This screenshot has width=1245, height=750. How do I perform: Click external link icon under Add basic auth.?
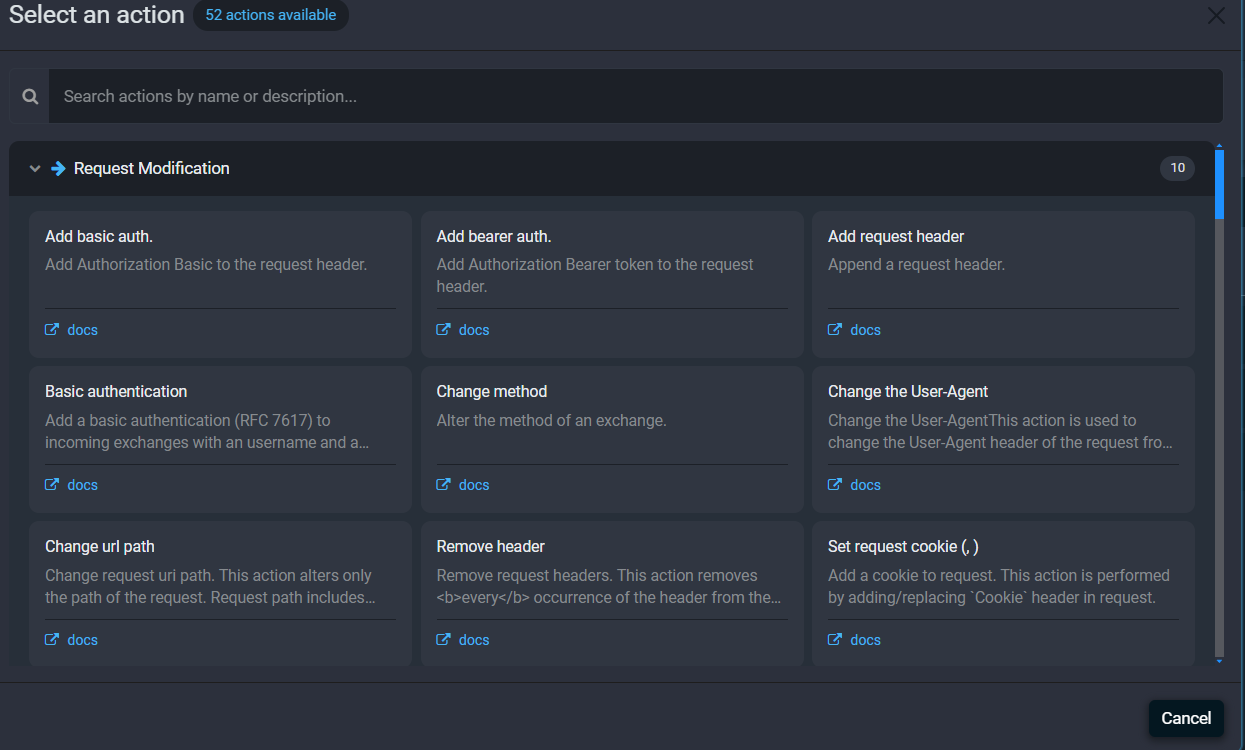pos(52,329)
